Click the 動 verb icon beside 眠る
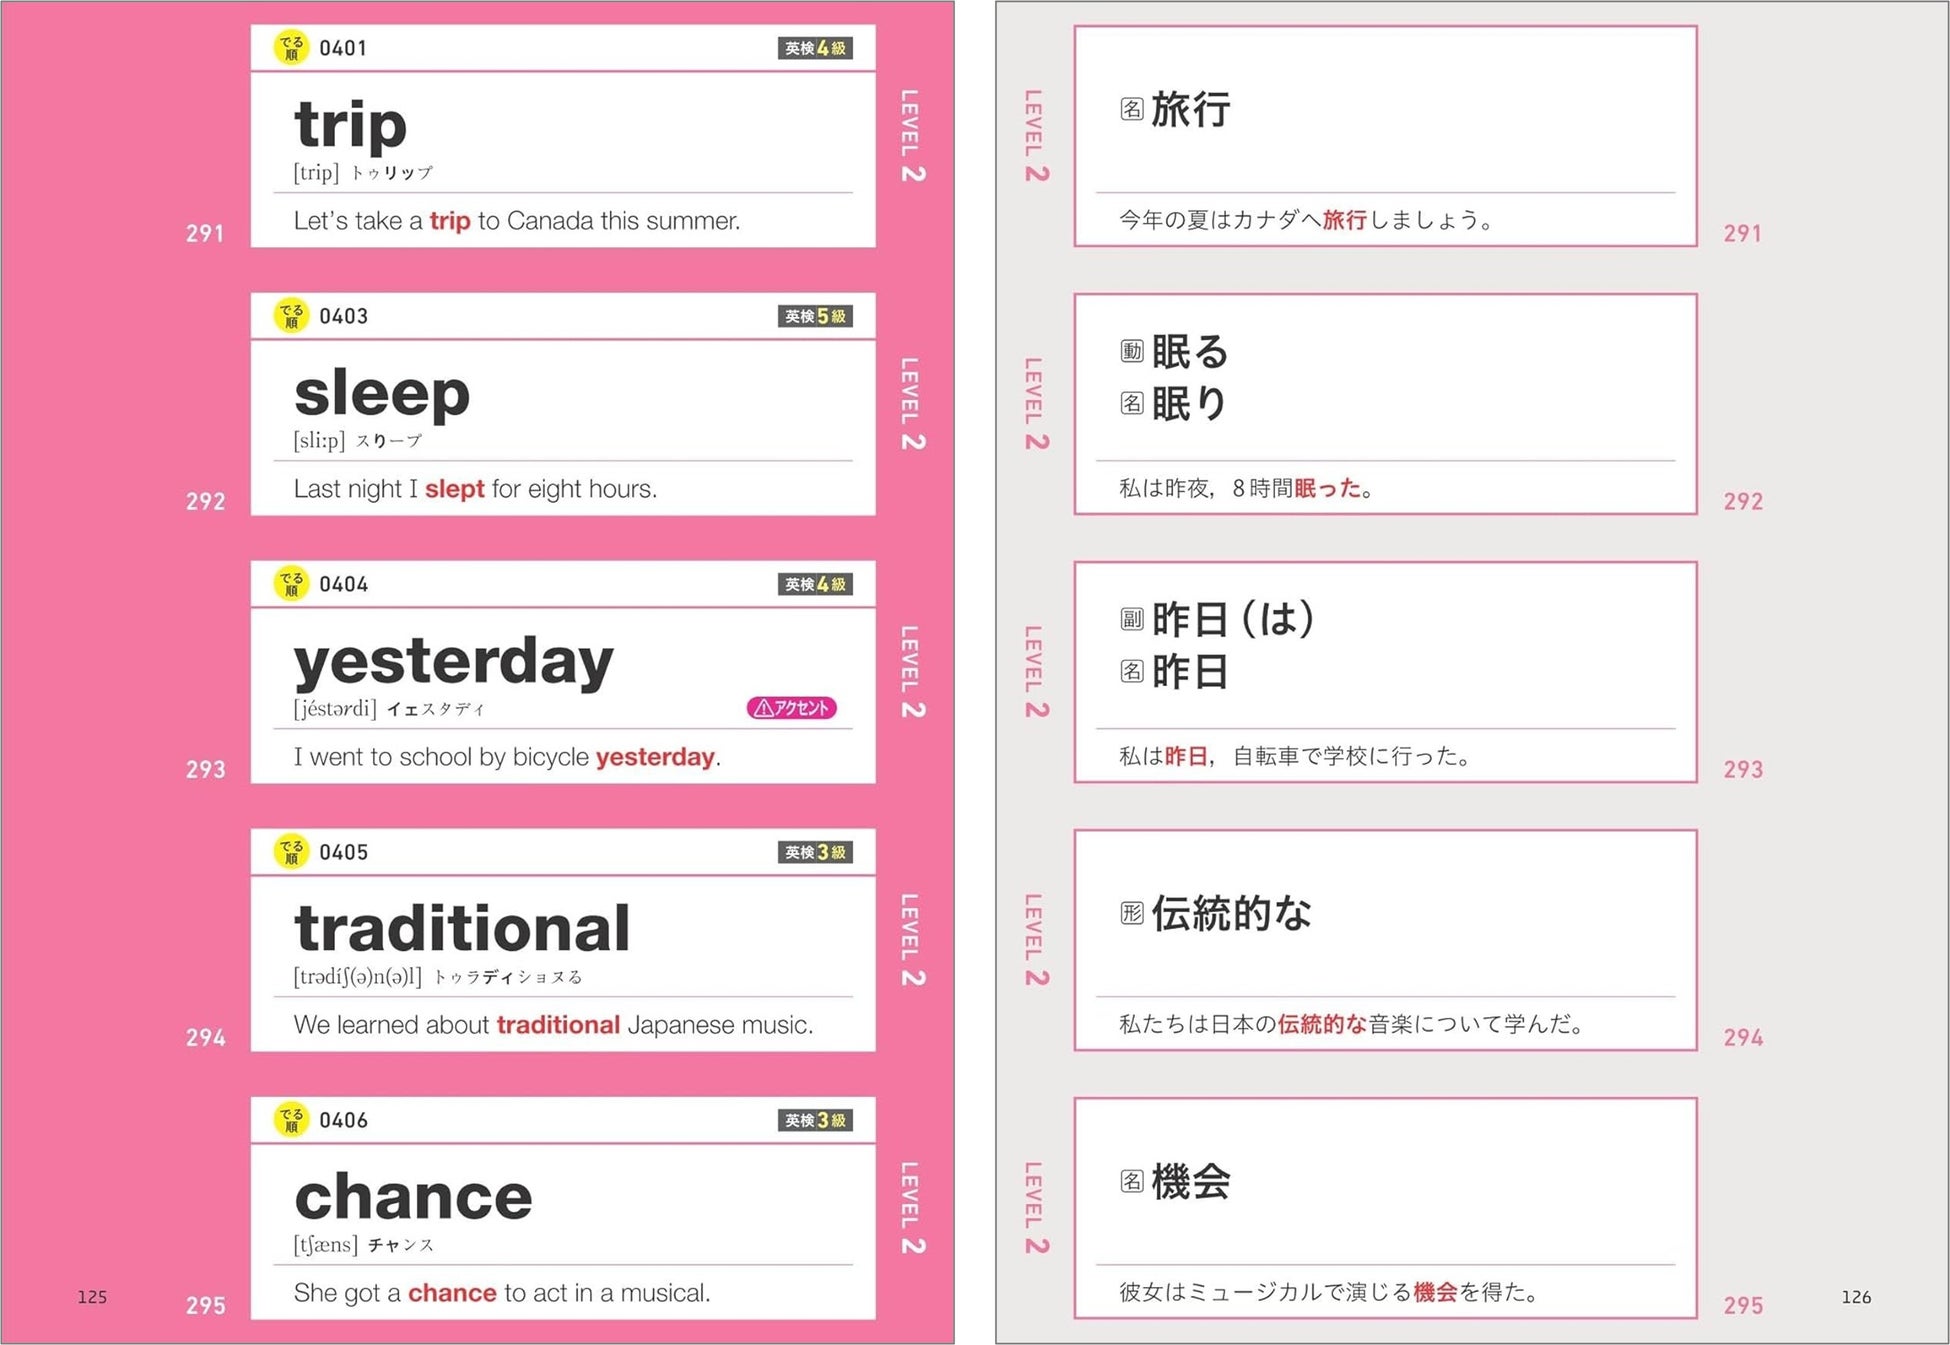This screenshot has height=1345, width=1950. click(1131, 351)
